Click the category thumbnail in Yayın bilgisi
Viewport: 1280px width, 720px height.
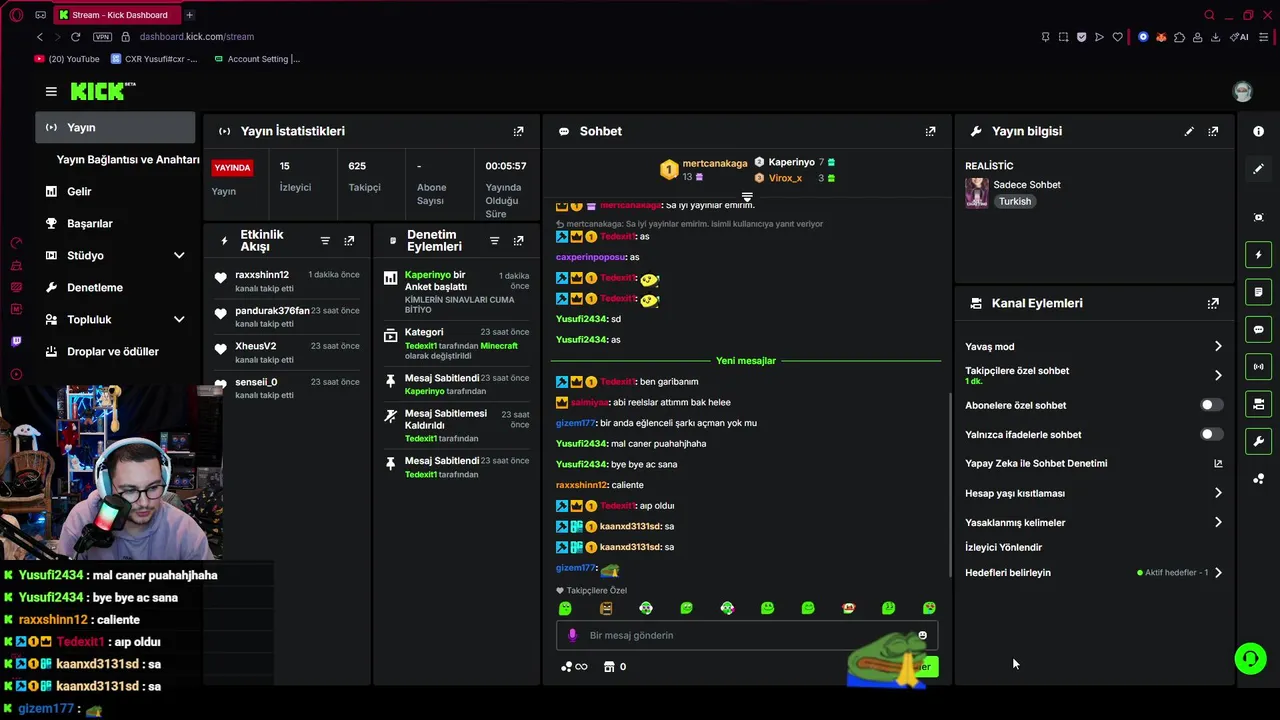click(x=977, y=192)
